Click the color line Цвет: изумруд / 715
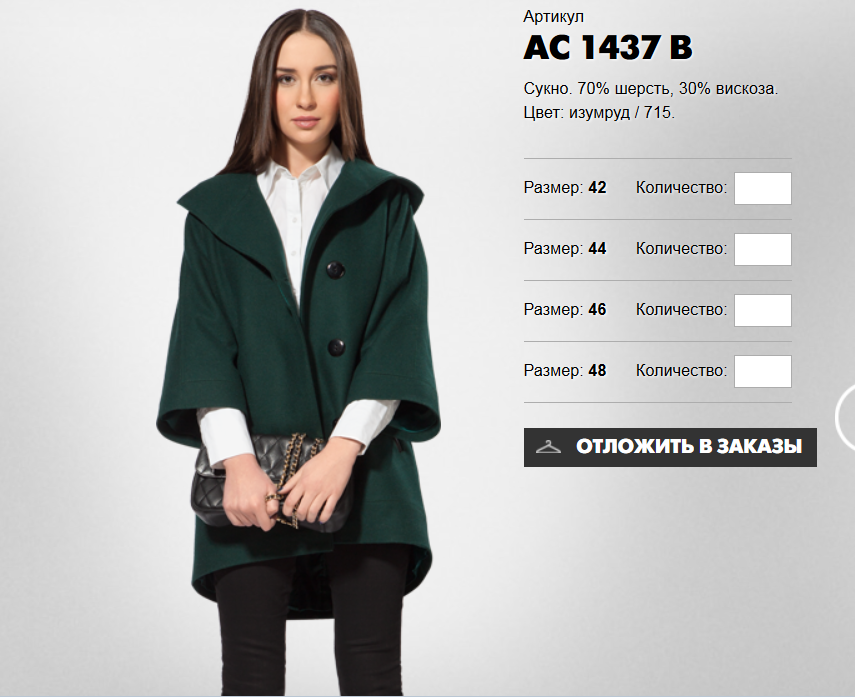855x697 pixels. (x=599, y=113)
